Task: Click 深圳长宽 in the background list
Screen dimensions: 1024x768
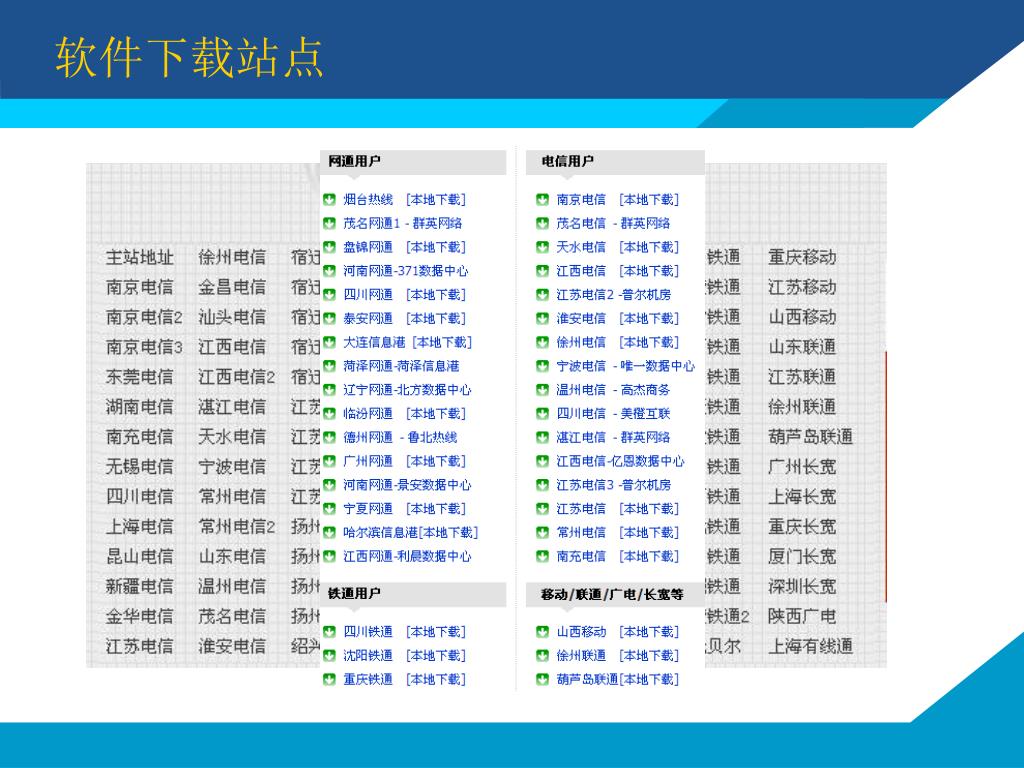Action: point(802,586)
